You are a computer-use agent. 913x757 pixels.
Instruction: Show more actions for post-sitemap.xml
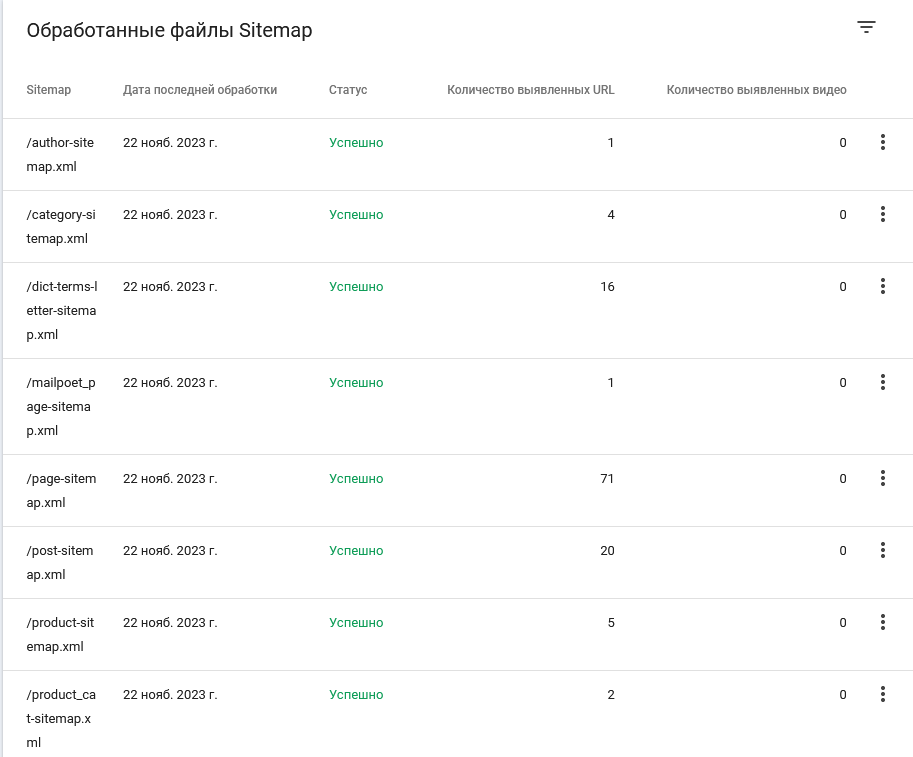[883, 550]
